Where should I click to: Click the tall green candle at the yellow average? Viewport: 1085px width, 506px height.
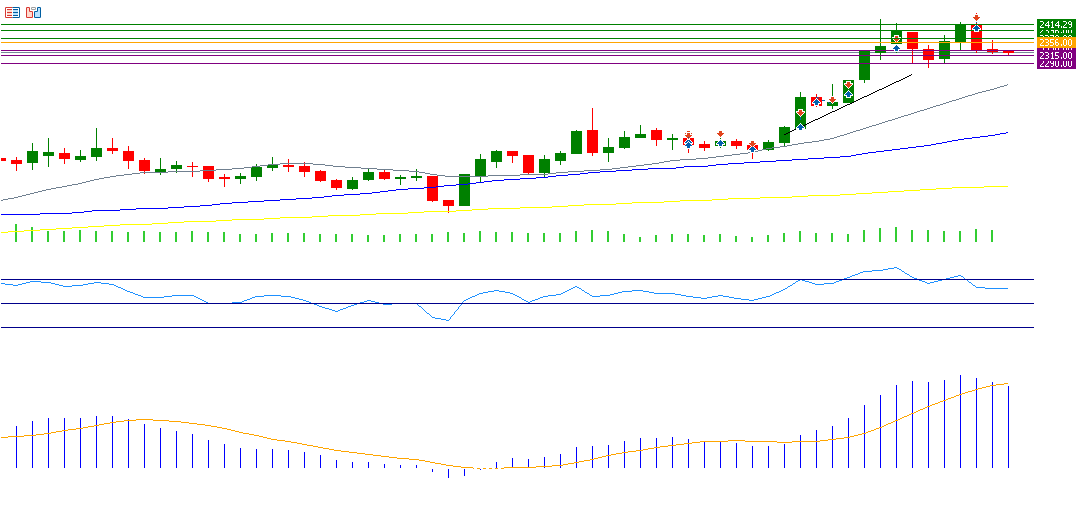point(464,190)
